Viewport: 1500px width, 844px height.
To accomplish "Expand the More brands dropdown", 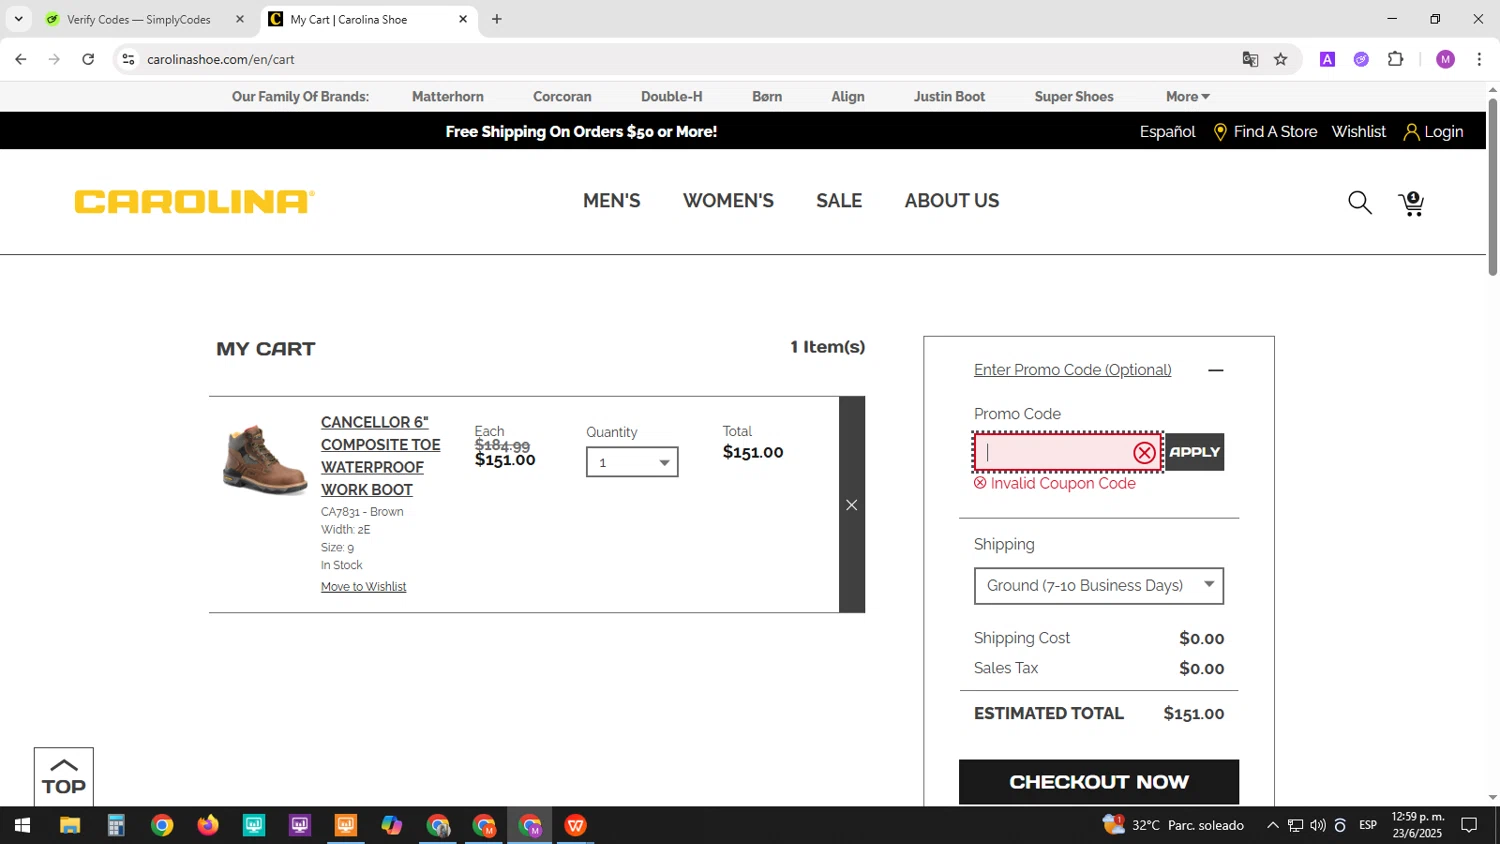I will click(x=1188, y=97).
